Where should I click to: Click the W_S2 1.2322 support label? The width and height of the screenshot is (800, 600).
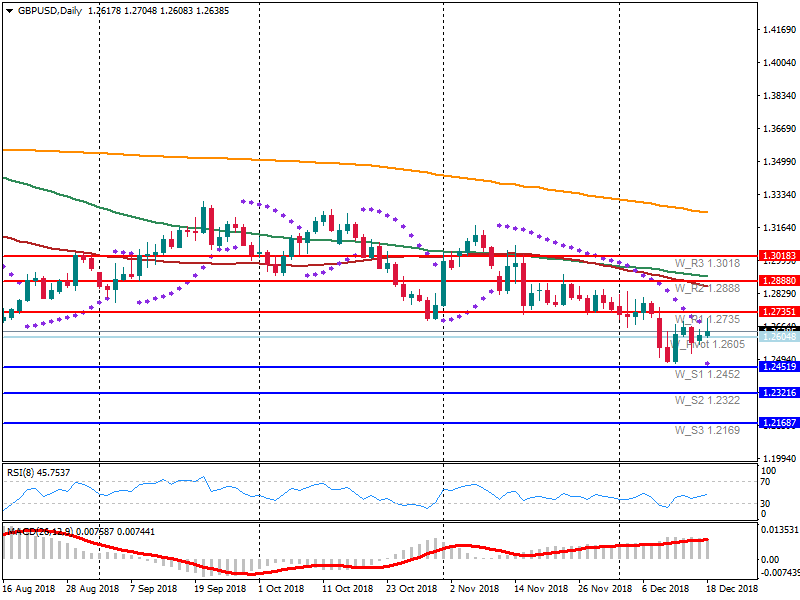pos(706,400)
